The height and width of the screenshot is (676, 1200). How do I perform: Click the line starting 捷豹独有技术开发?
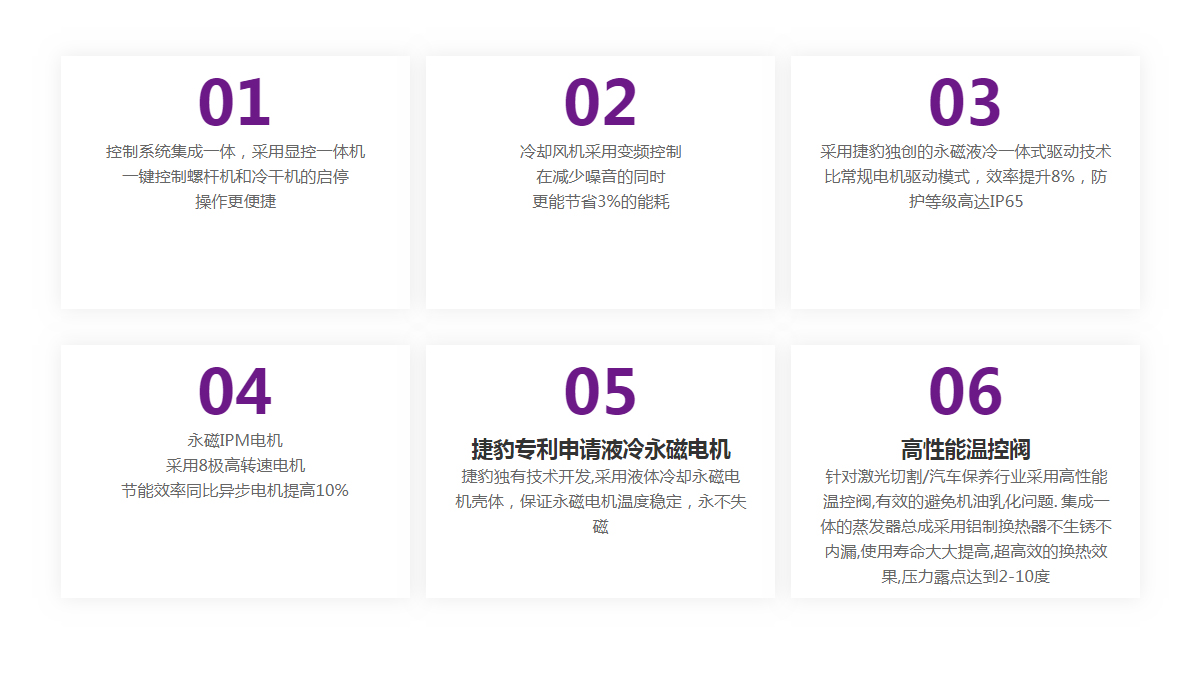[600, 477]
